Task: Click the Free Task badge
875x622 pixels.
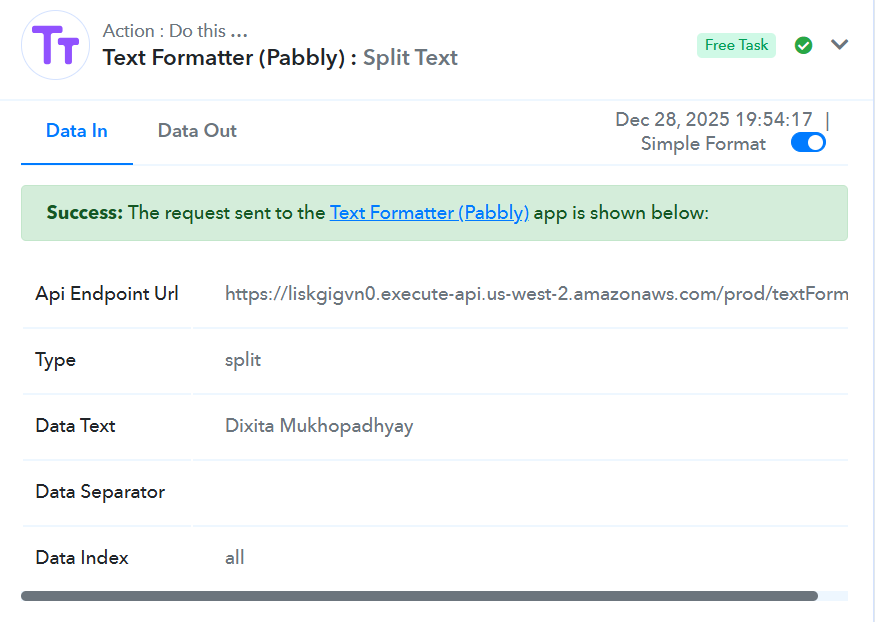Action: (x=736, y=45)
